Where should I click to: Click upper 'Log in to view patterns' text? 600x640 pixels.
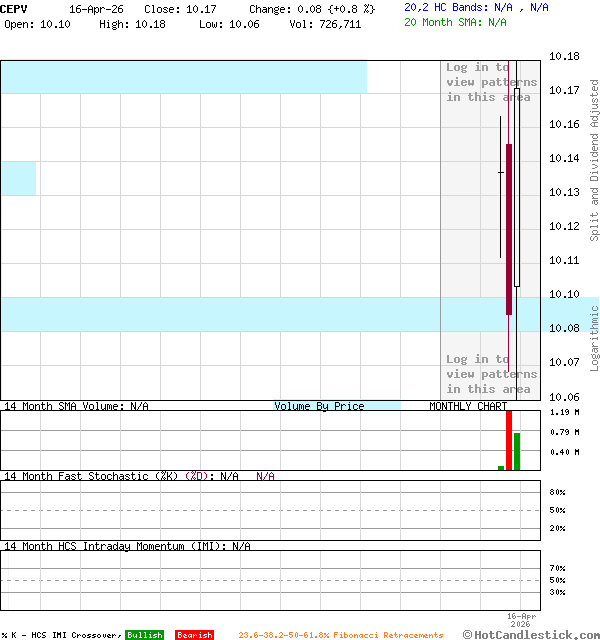[x=491, y=83]
